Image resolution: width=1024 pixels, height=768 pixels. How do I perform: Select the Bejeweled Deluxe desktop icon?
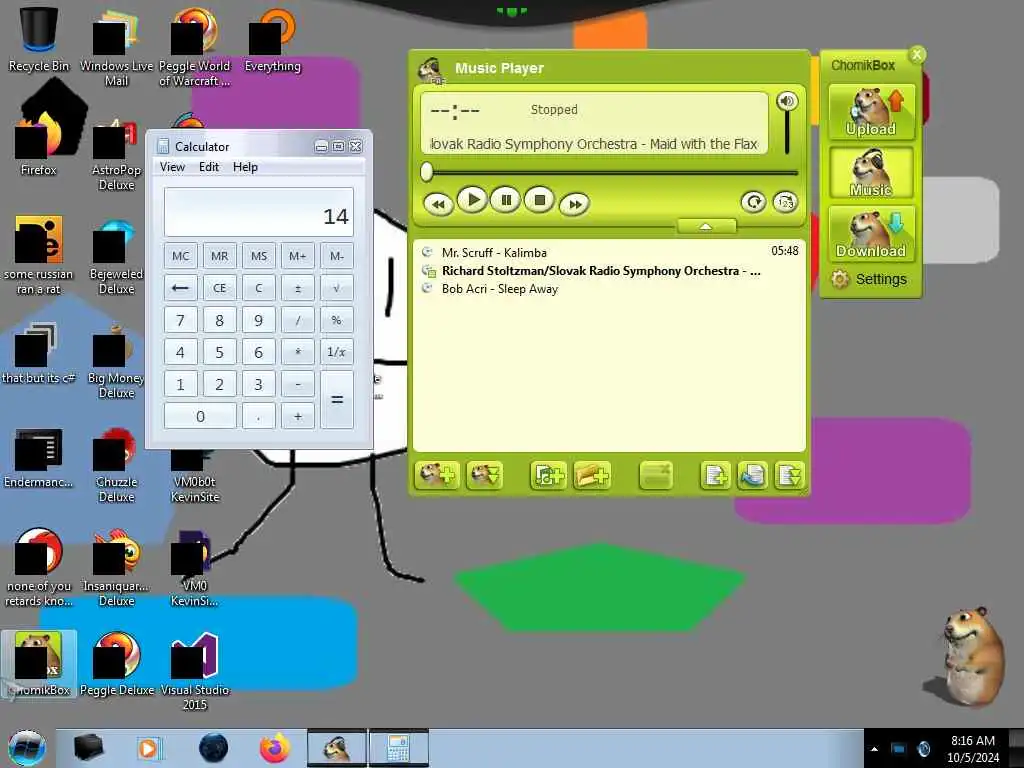117,256
